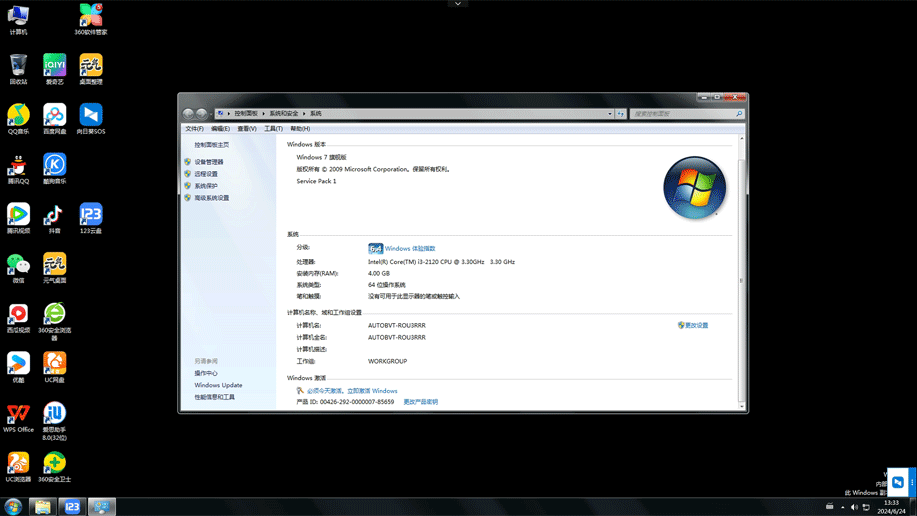The height and width of the screenshot is (516, 917).
Task: Open the 酷狗音乐 icon
Action: click(54, 168)
